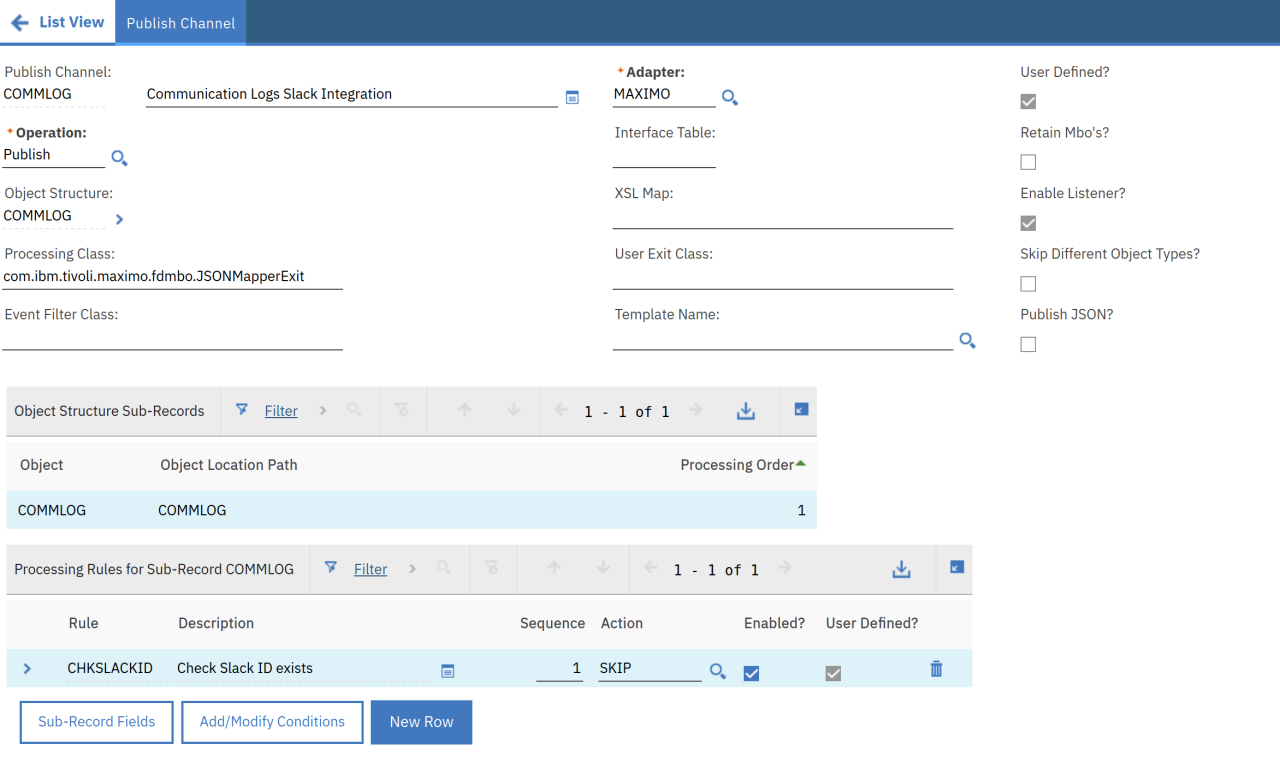Check Skip Different Object Types option

pos(1028,284)
